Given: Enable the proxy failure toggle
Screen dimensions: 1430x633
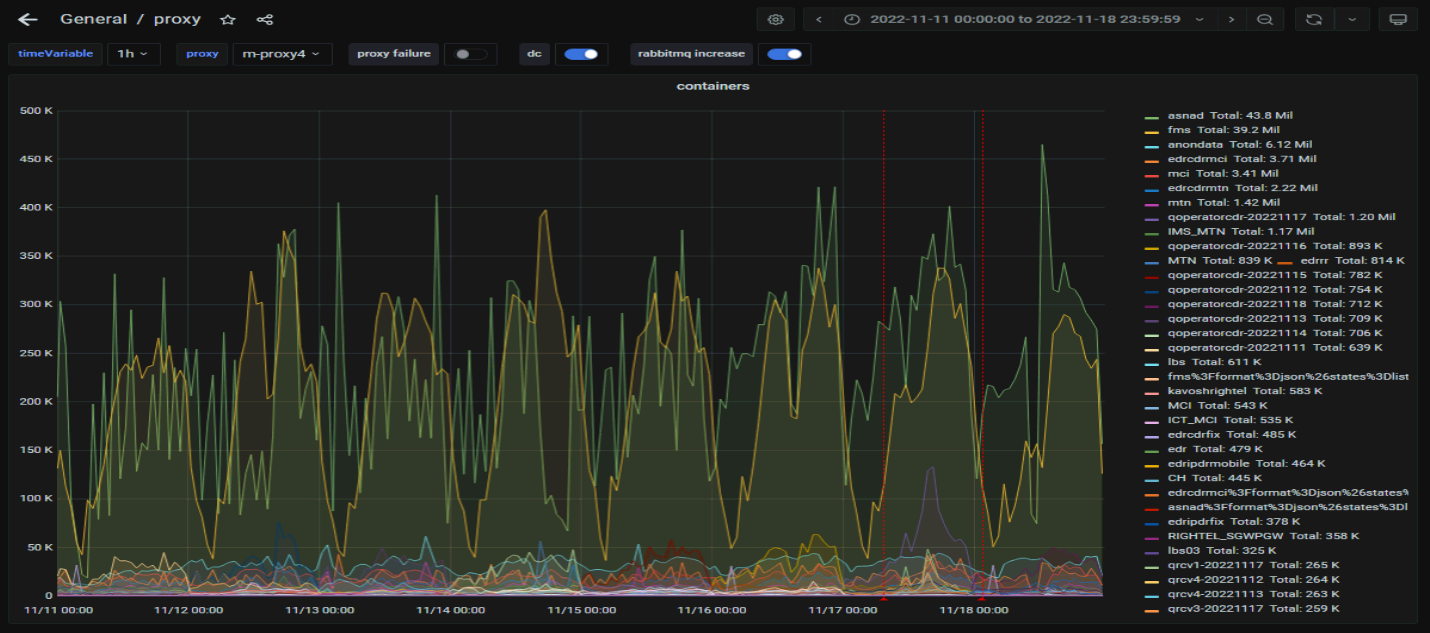Looking at the screenshot, I should [469, 54].
